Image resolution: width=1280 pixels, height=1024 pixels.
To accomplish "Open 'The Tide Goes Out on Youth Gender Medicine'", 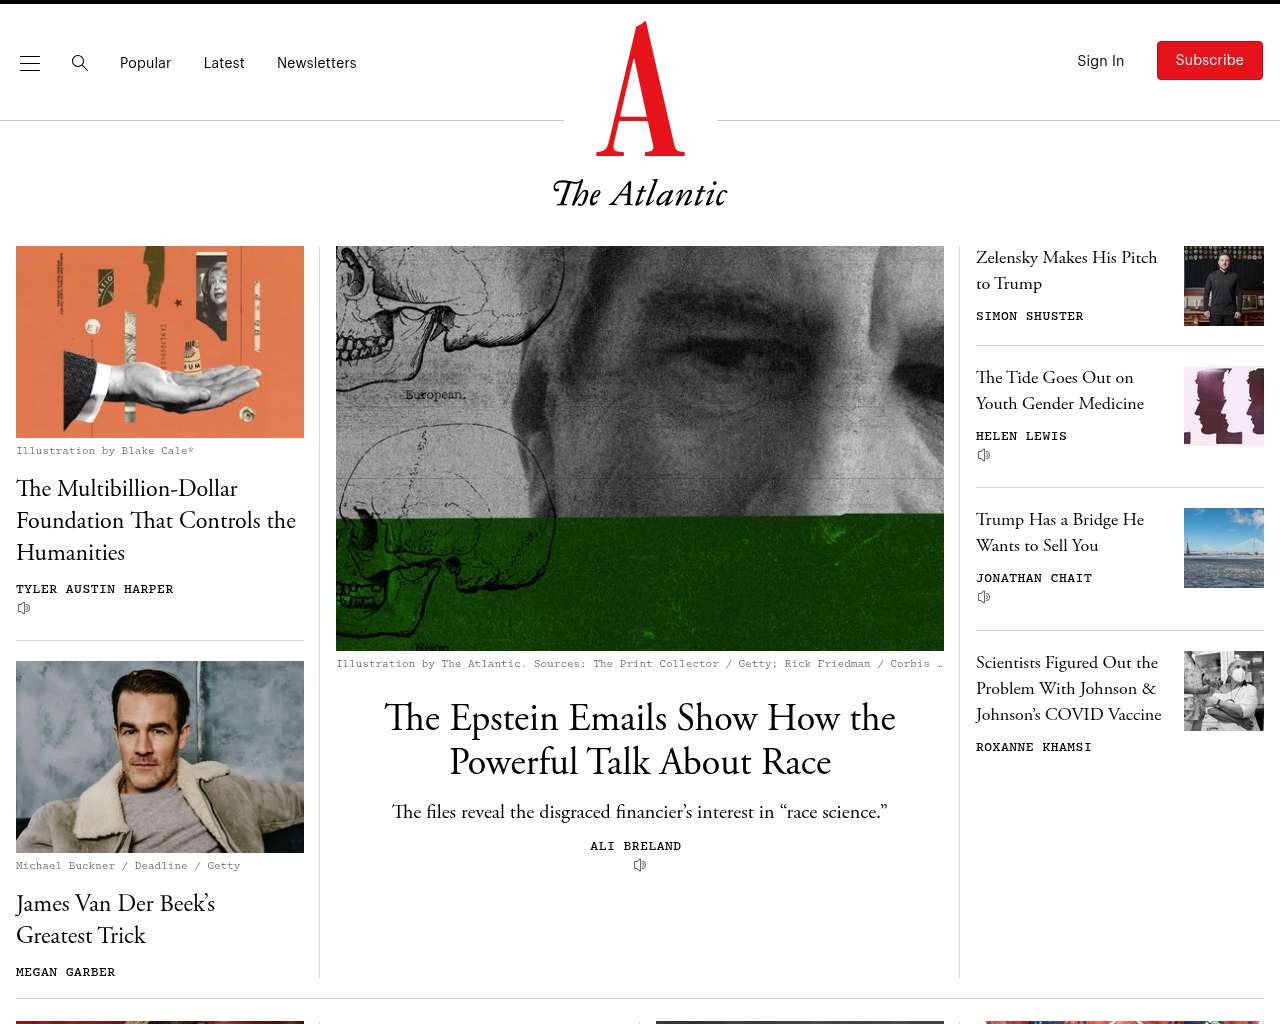I will (x=1060, y=390).
